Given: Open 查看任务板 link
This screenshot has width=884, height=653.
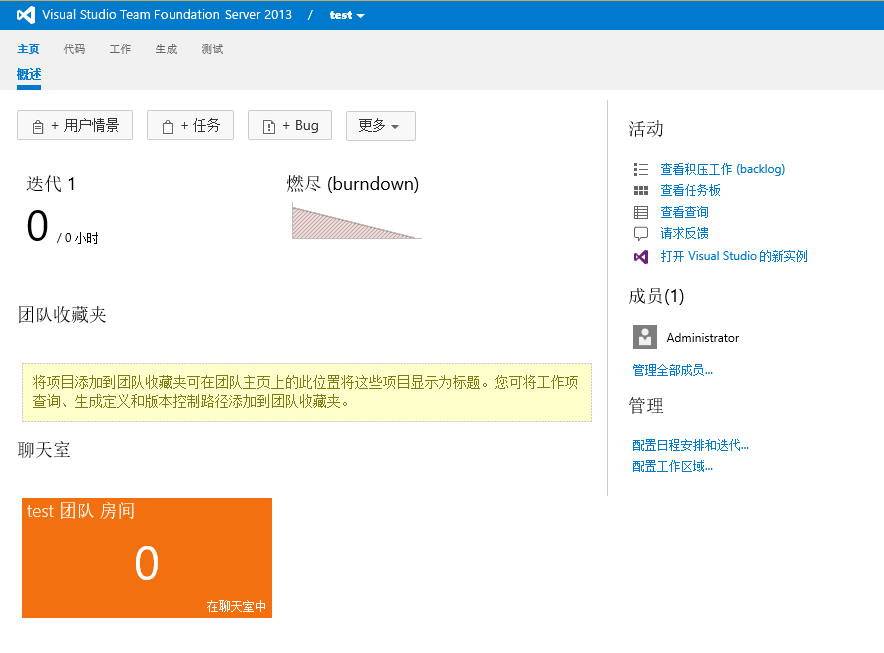Looking at the screenshot, I should click(691, 191).
